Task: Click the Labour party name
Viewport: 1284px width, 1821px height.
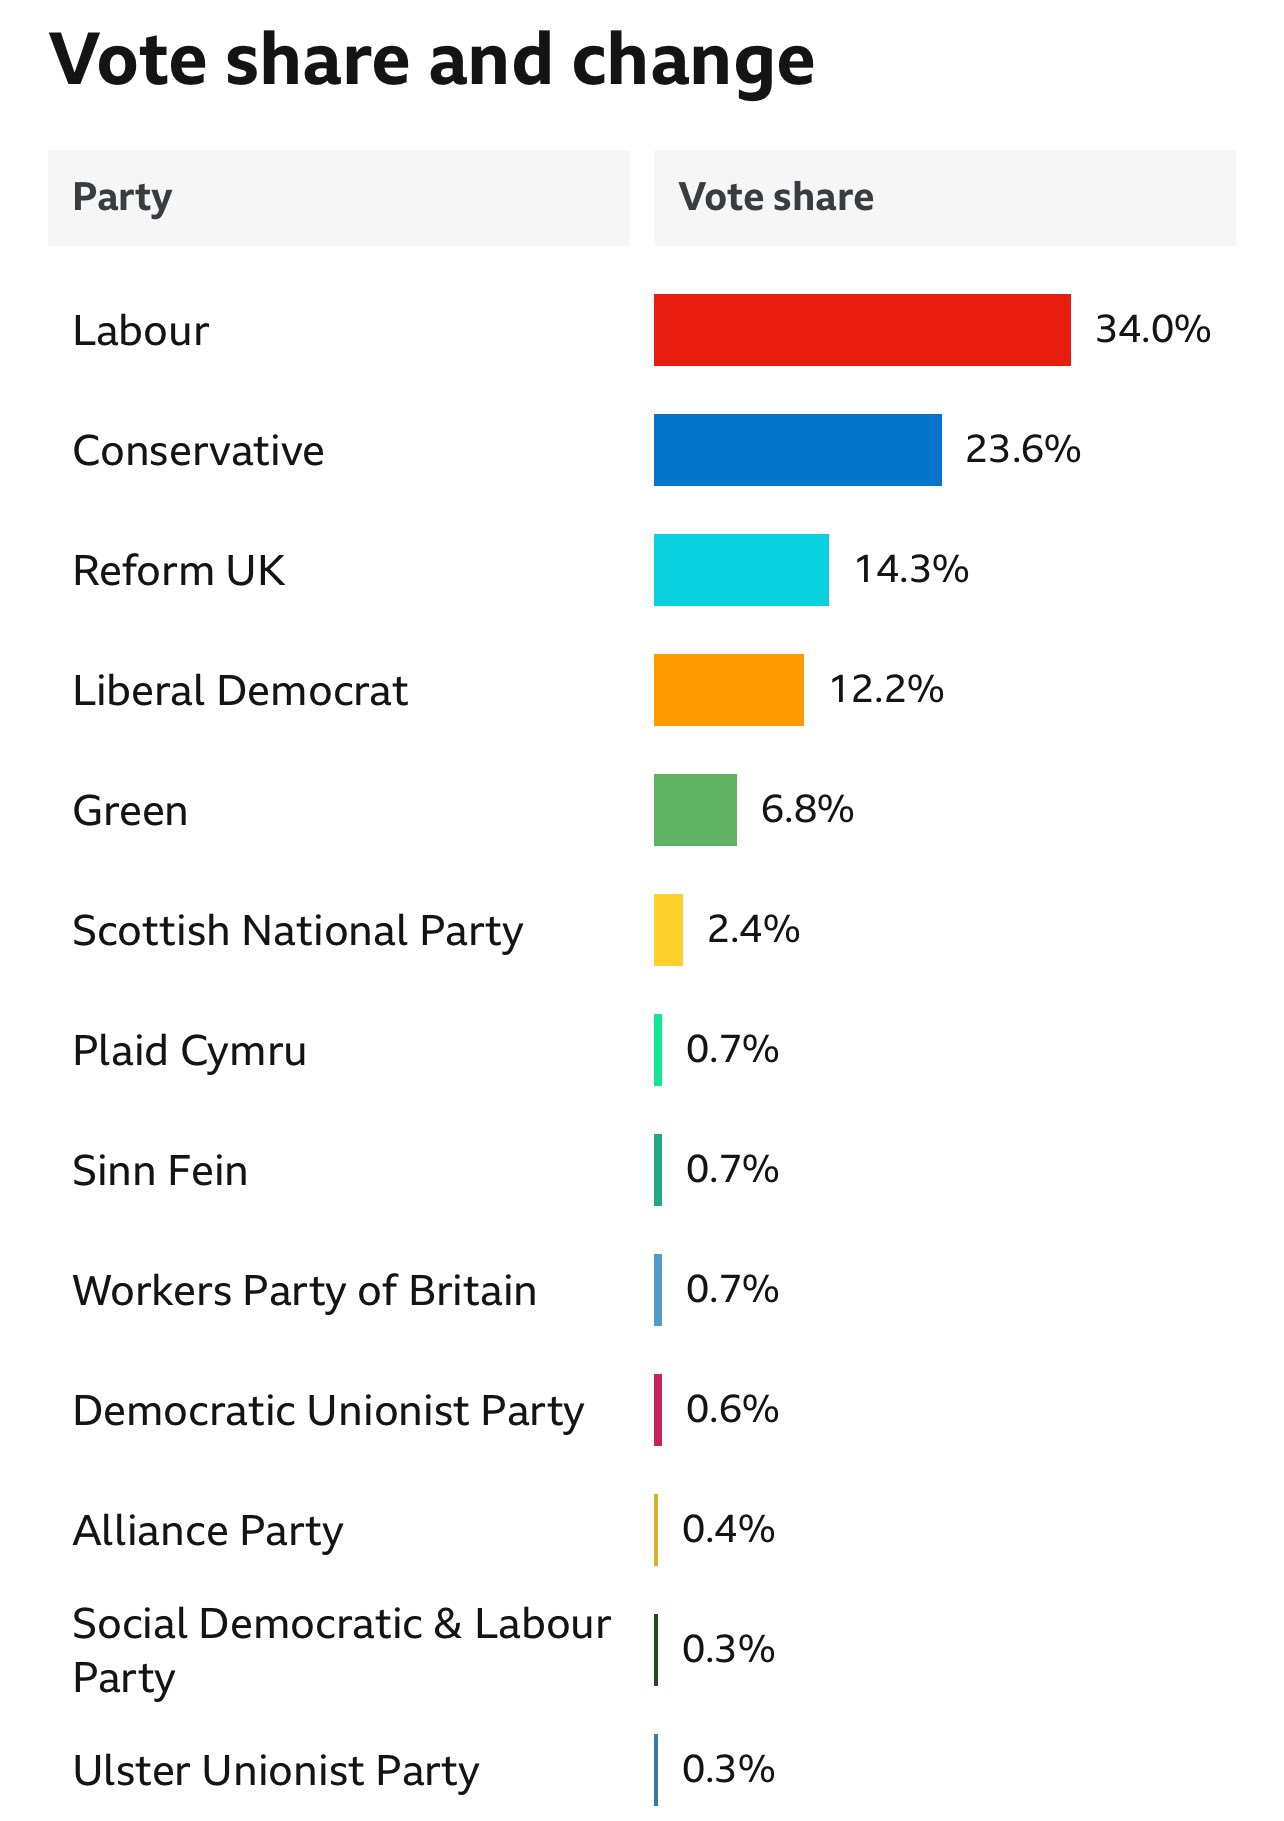Action: [x=141, y=331]
